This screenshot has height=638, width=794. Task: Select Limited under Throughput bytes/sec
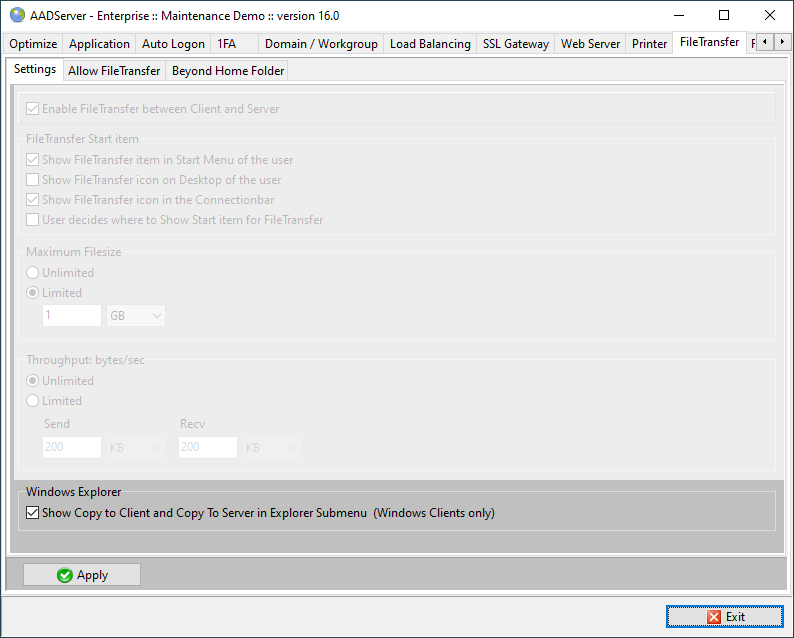coord(34,401)
